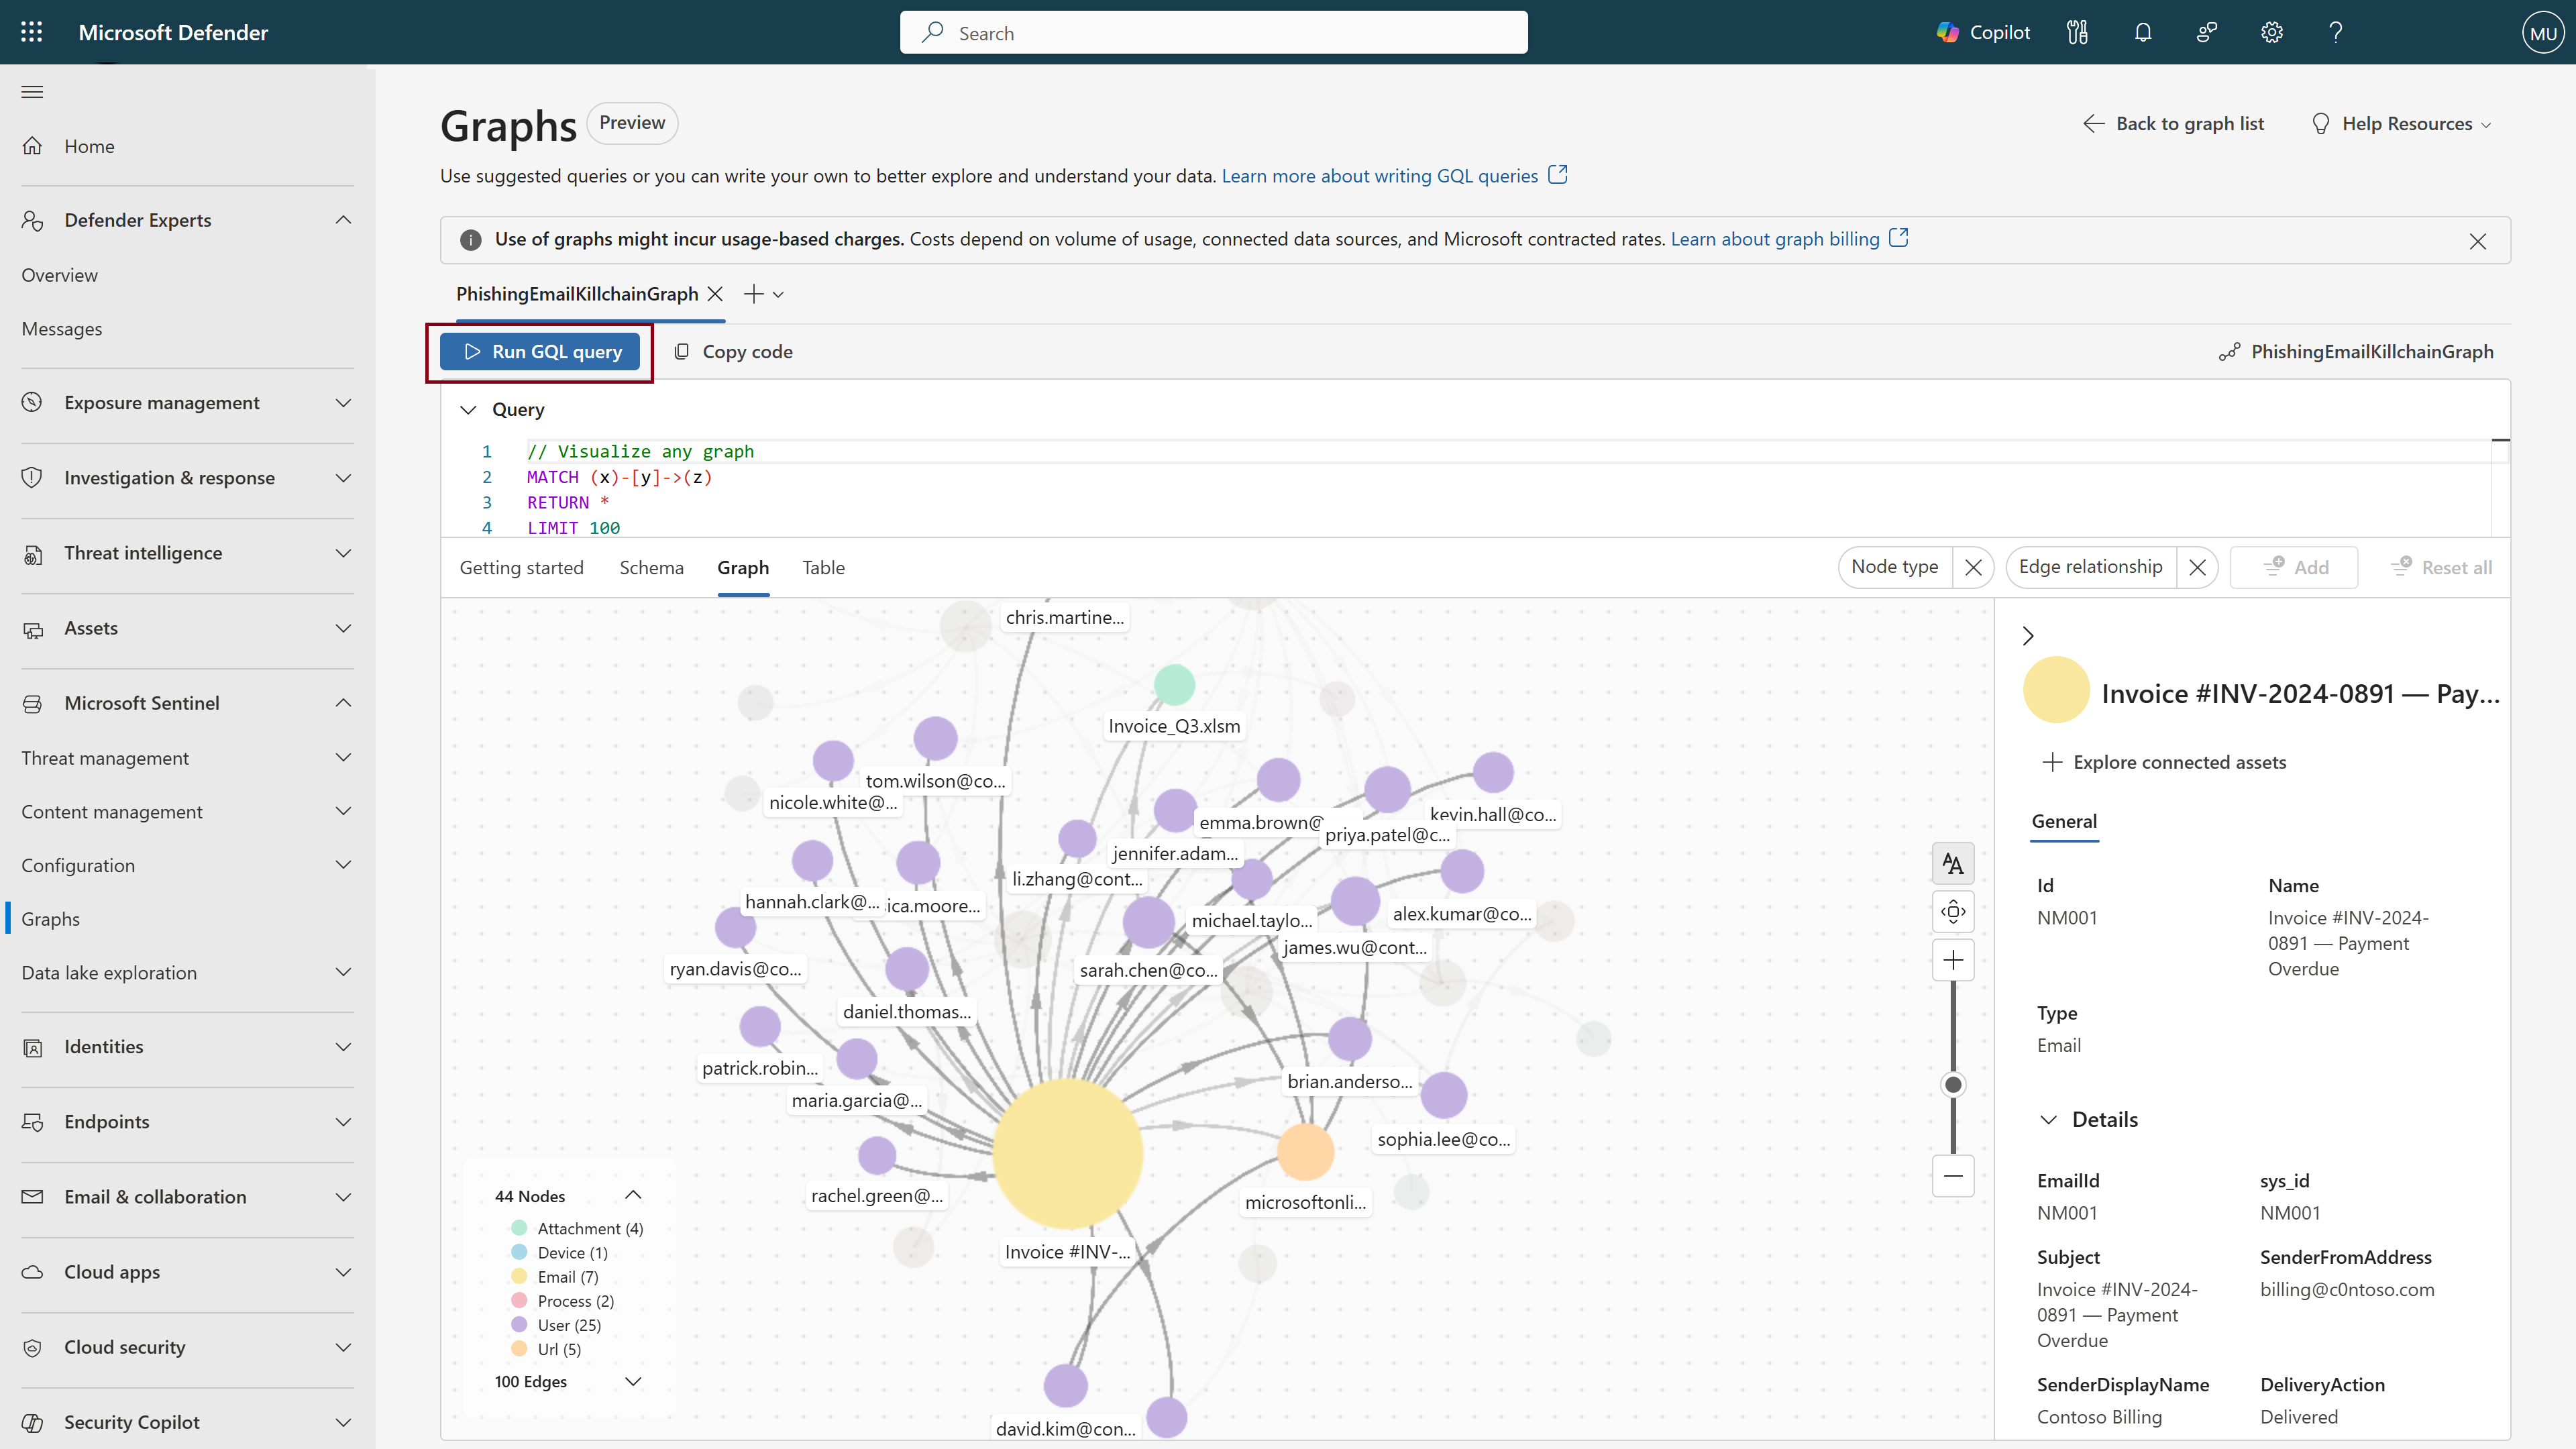
Task: Click query editor line MATCH (x)-[y]->(z)
Action: coord(620,477)
